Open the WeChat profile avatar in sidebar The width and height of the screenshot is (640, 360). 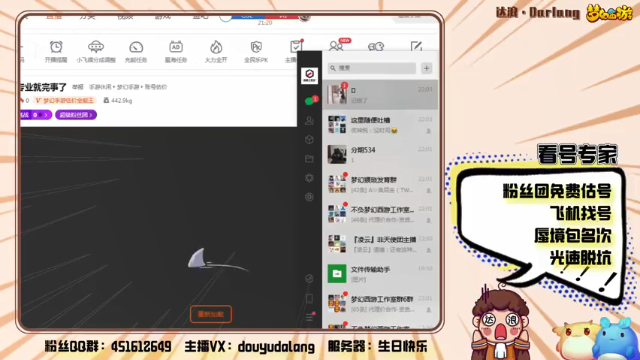pyautogui.click(x=309, y=76)
